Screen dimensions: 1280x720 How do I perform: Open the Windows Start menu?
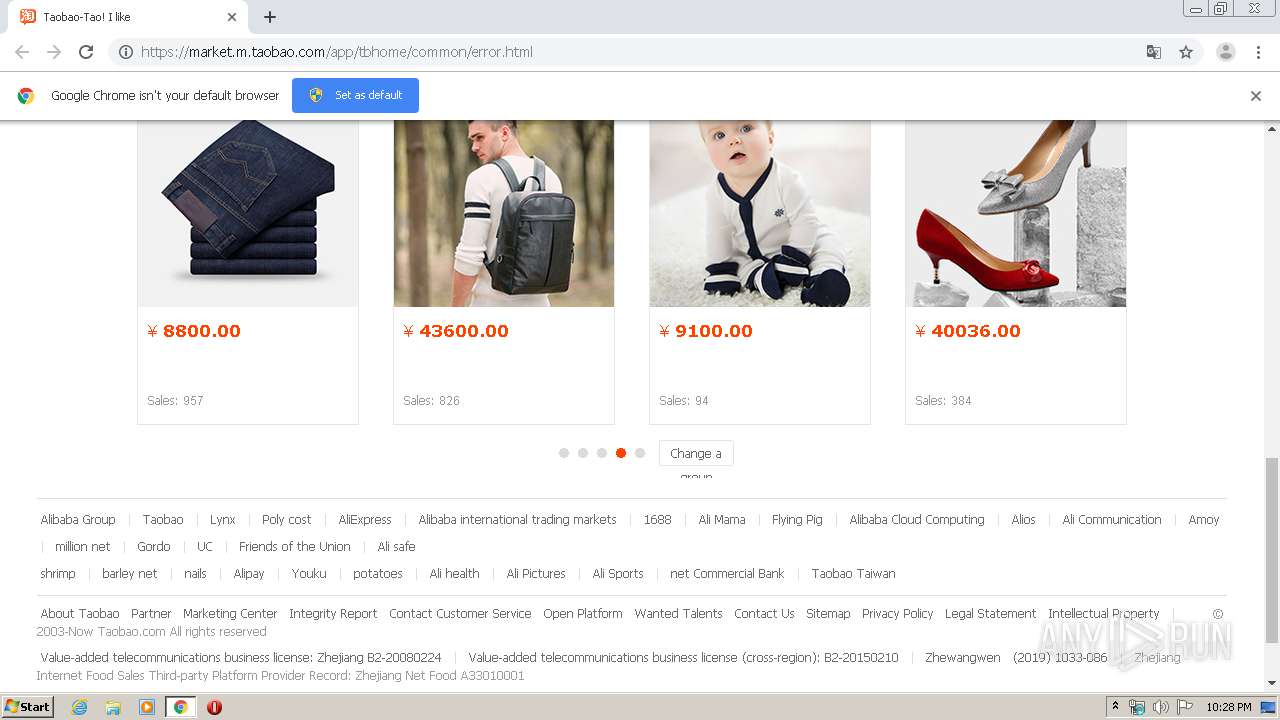28,707
